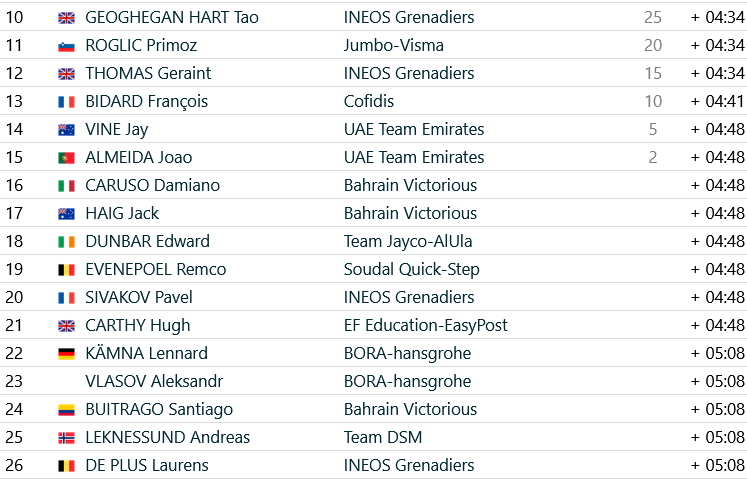
Task: Click the Slovenian flag next to Roglic
Action: [66, 46]
